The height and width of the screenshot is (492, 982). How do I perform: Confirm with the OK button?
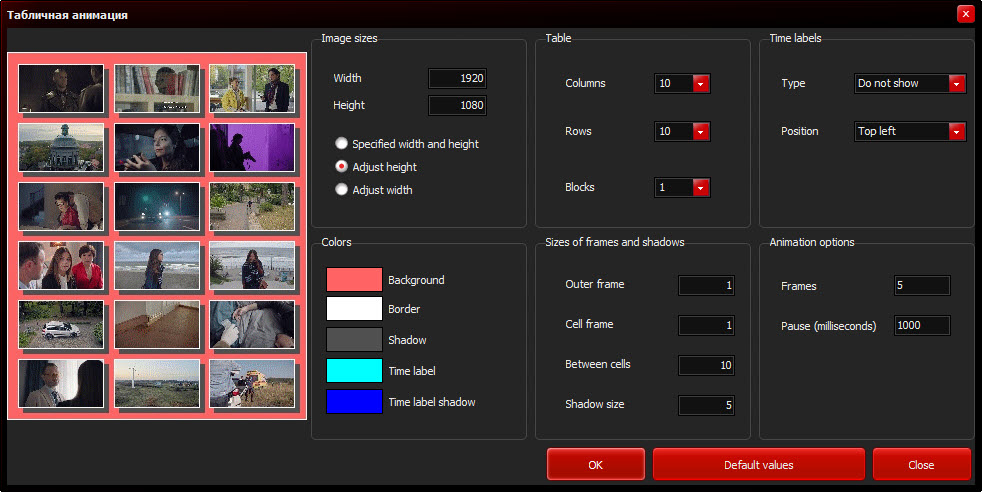pyautogui.click(x=596, y=464)
